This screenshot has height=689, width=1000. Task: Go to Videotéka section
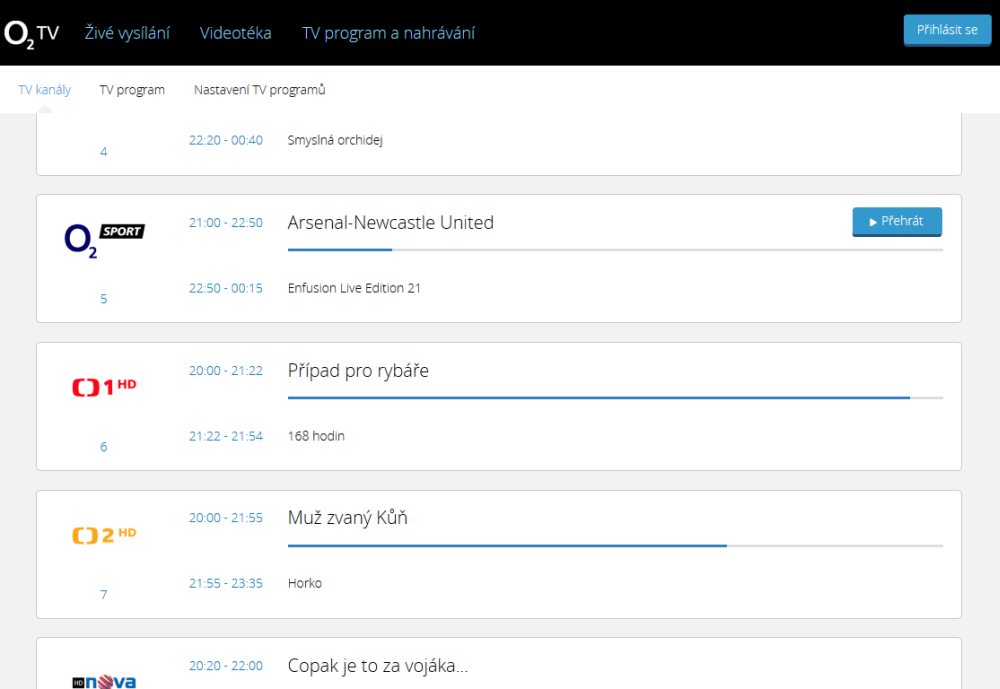[235, 33]
